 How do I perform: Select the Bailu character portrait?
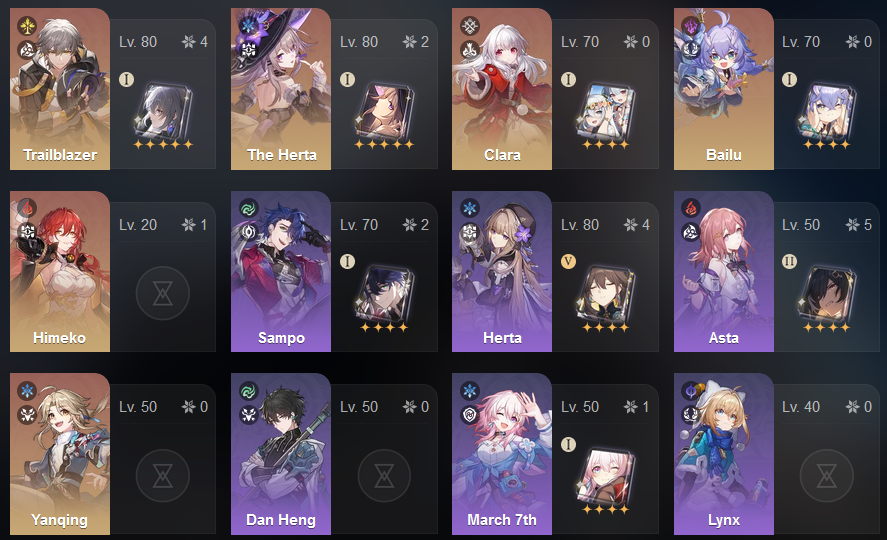724,89
